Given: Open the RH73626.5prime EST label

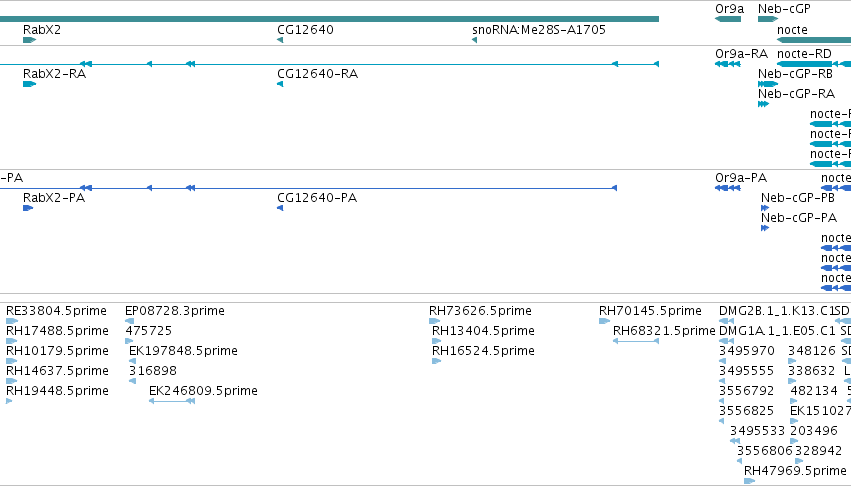Looking at the screenshot, I should point(480,311).
